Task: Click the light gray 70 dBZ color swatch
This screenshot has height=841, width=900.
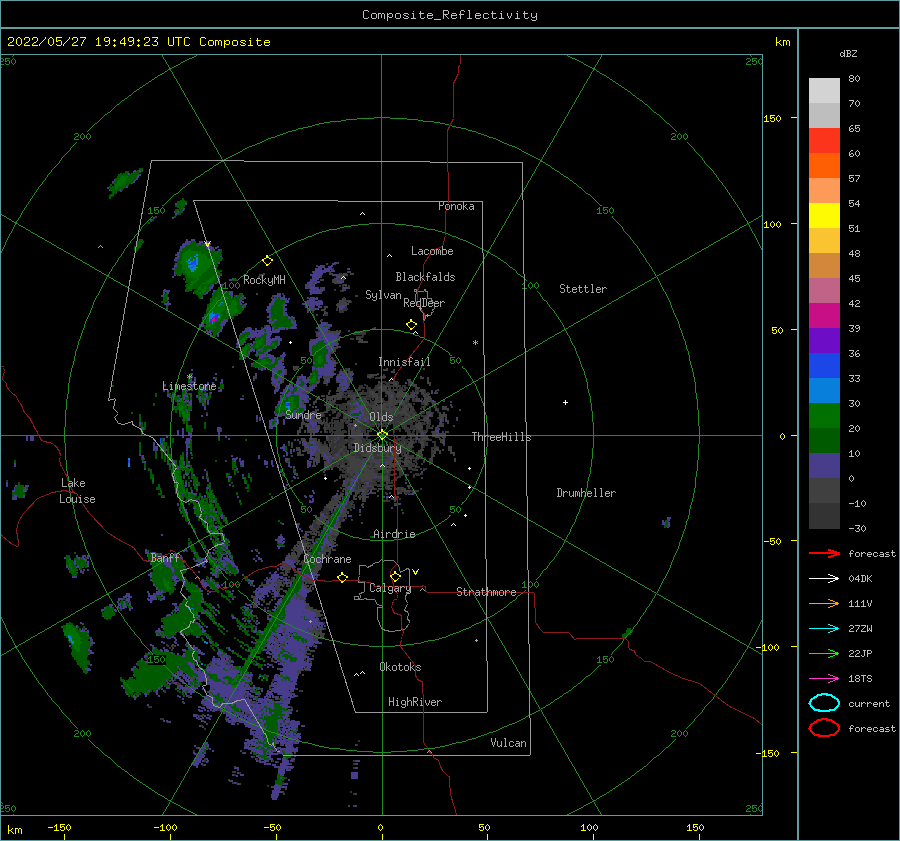Action: (824, 91)
